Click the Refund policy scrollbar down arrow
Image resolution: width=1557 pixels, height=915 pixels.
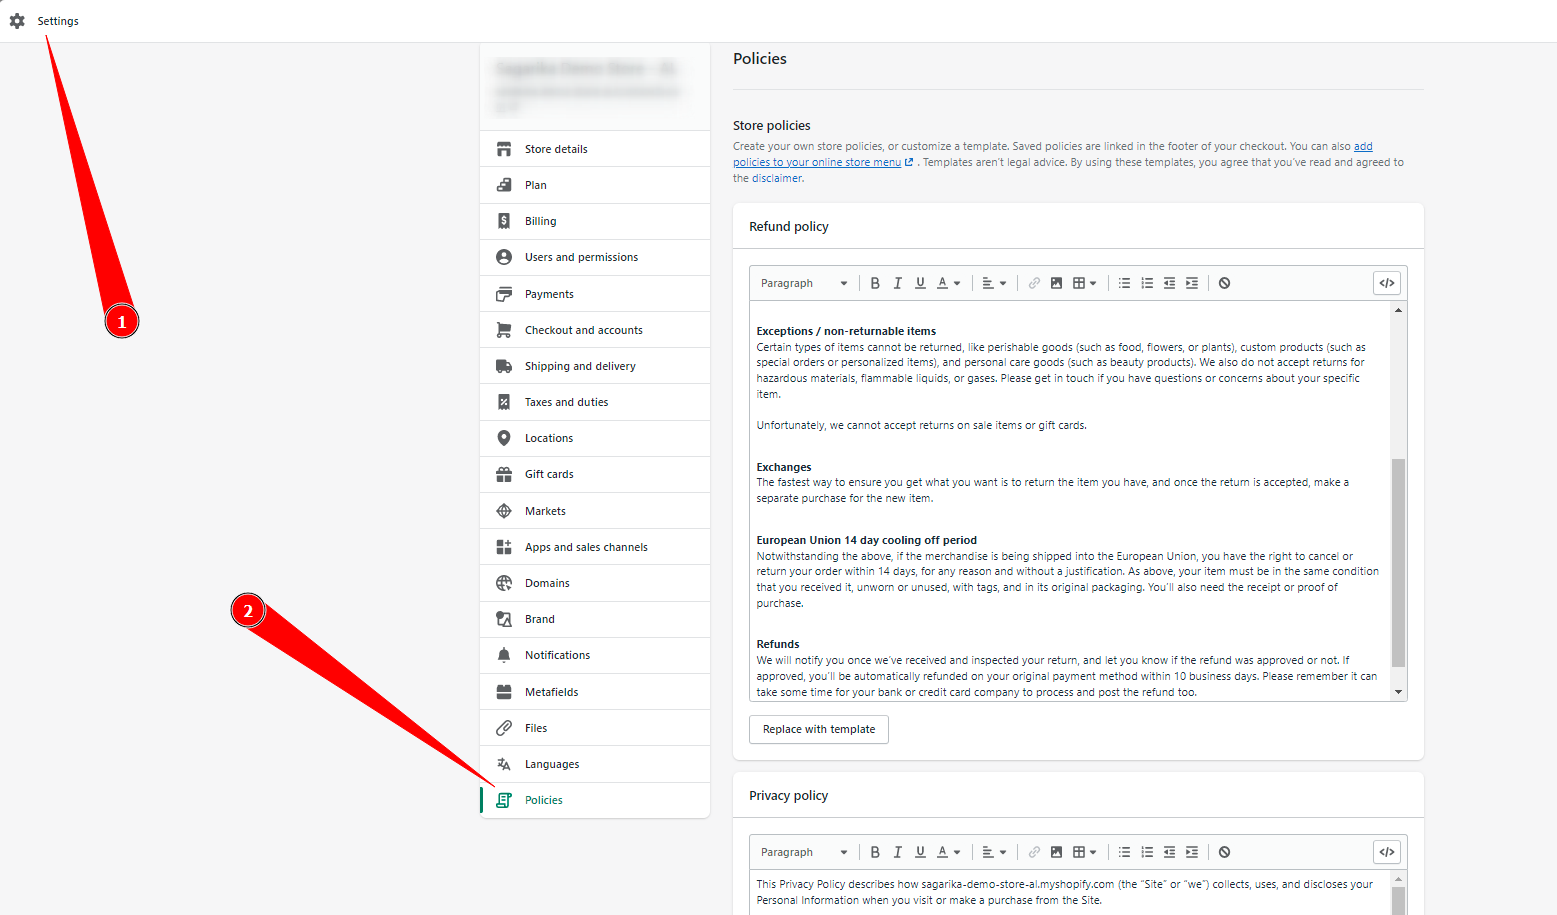pyautogui.click(x=1398, y=692)
